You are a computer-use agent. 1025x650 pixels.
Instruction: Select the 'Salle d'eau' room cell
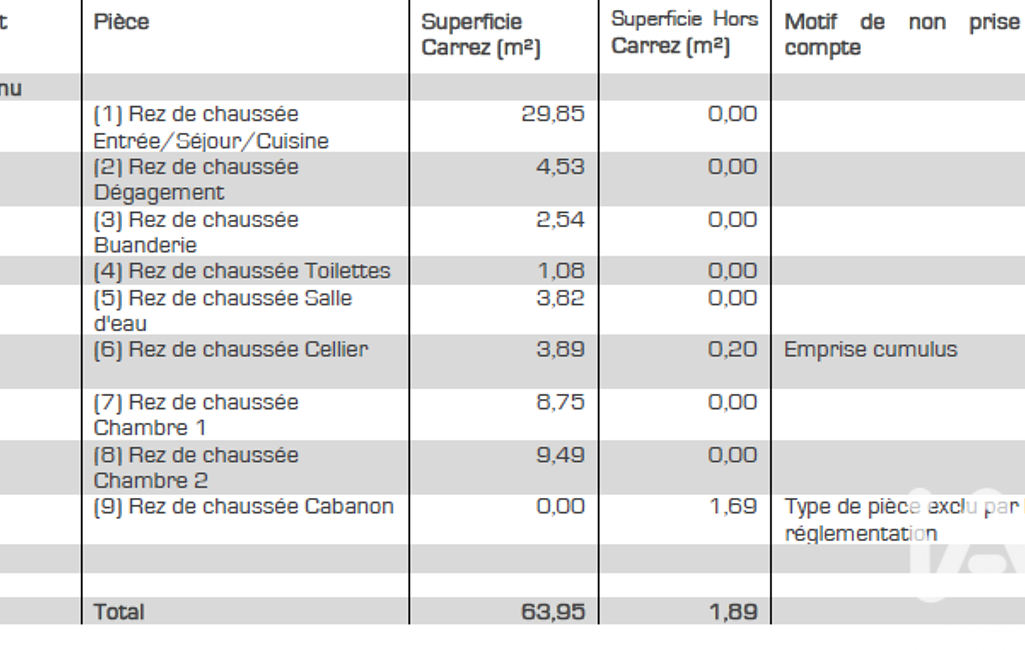click(223, 311)
